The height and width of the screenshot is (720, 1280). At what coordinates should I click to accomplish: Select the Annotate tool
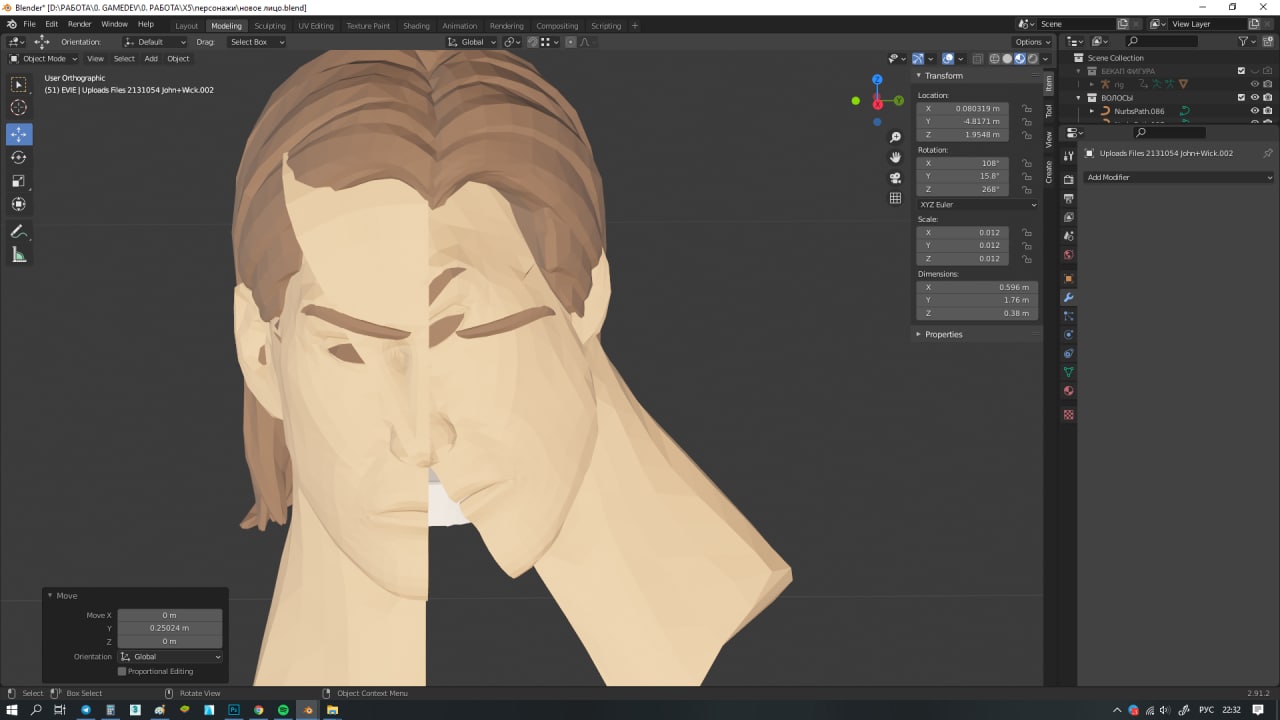click(x=19, y=231)
